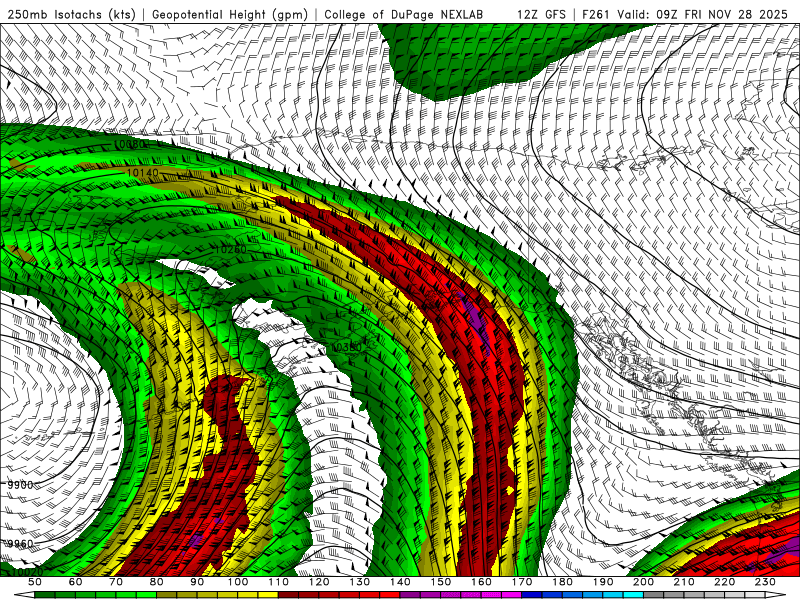Viewport: 800px width, 600px height.
Task: Click the 60 knot label on the legend
Action: point(75,582)
